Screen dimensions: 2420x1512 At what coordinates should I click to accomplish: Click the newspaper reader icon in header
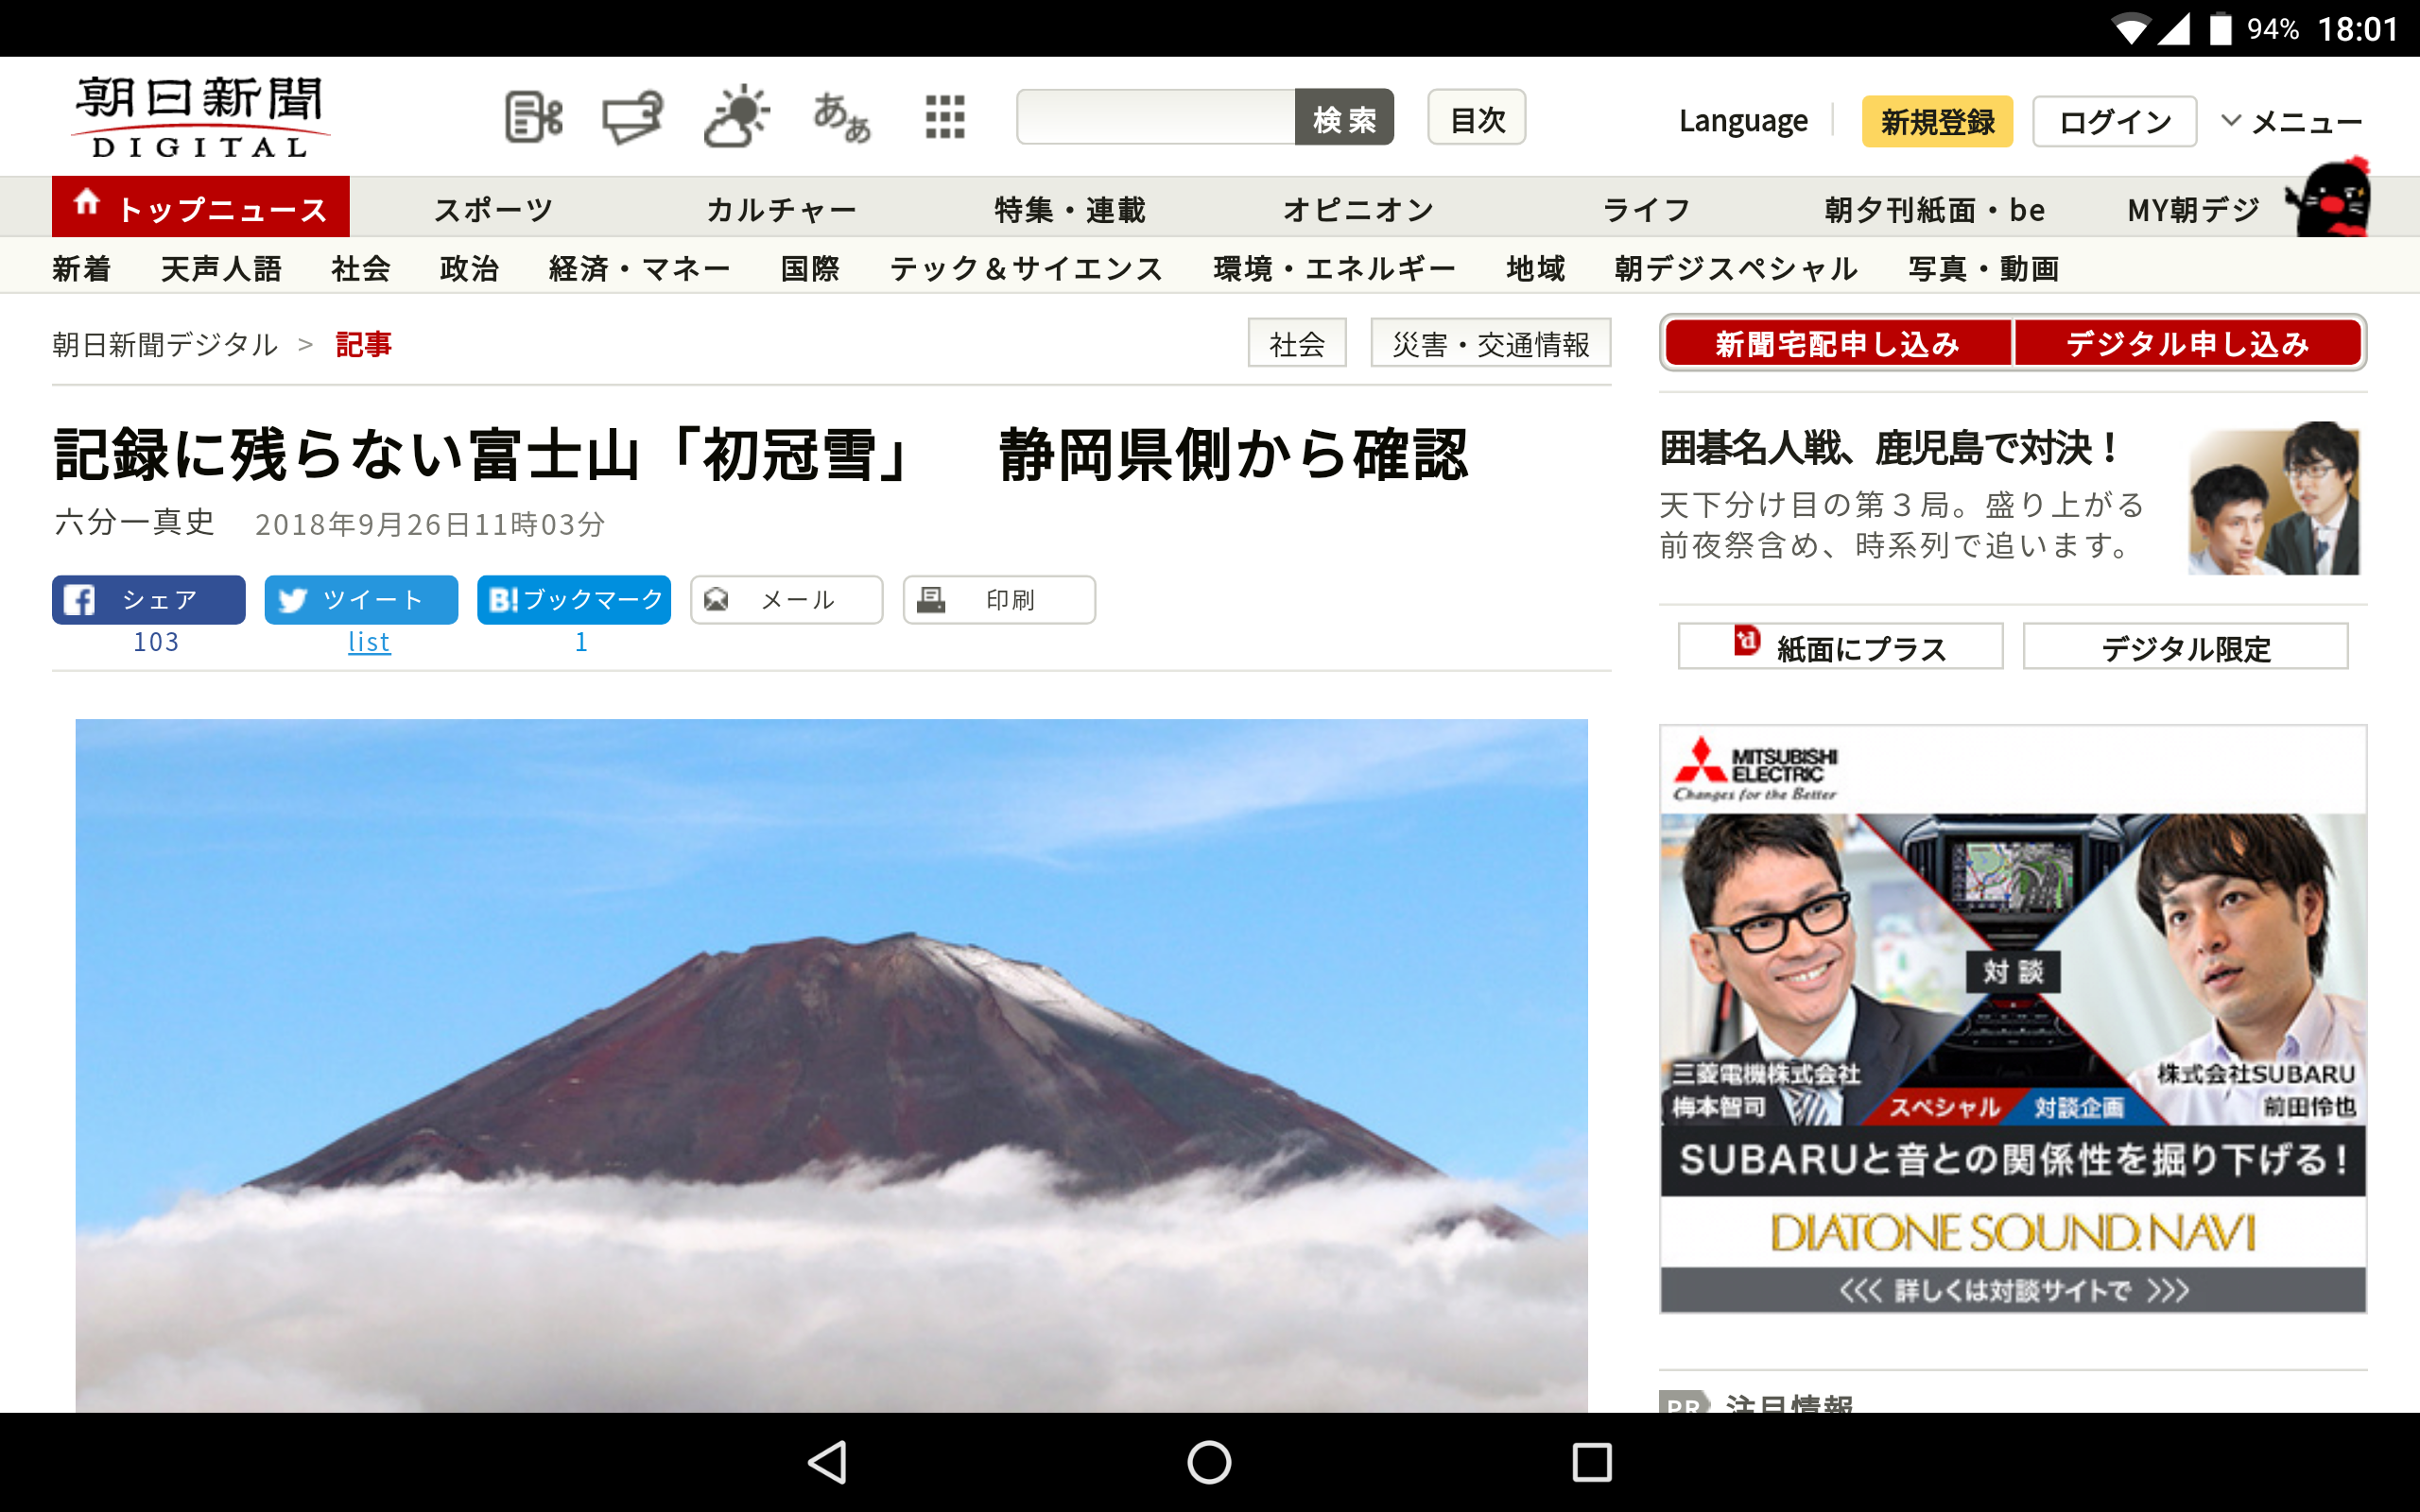point(533,118)
